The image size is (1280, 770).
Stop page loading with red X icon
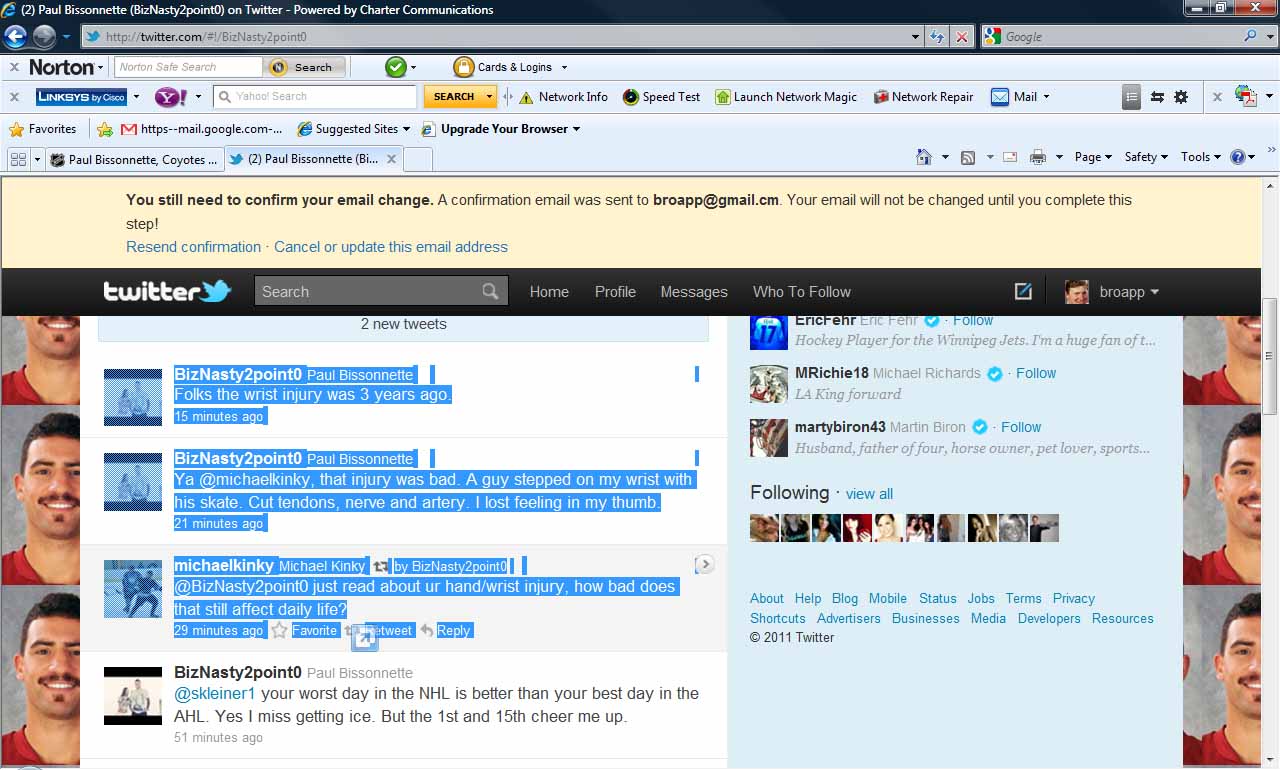(961, 36)
